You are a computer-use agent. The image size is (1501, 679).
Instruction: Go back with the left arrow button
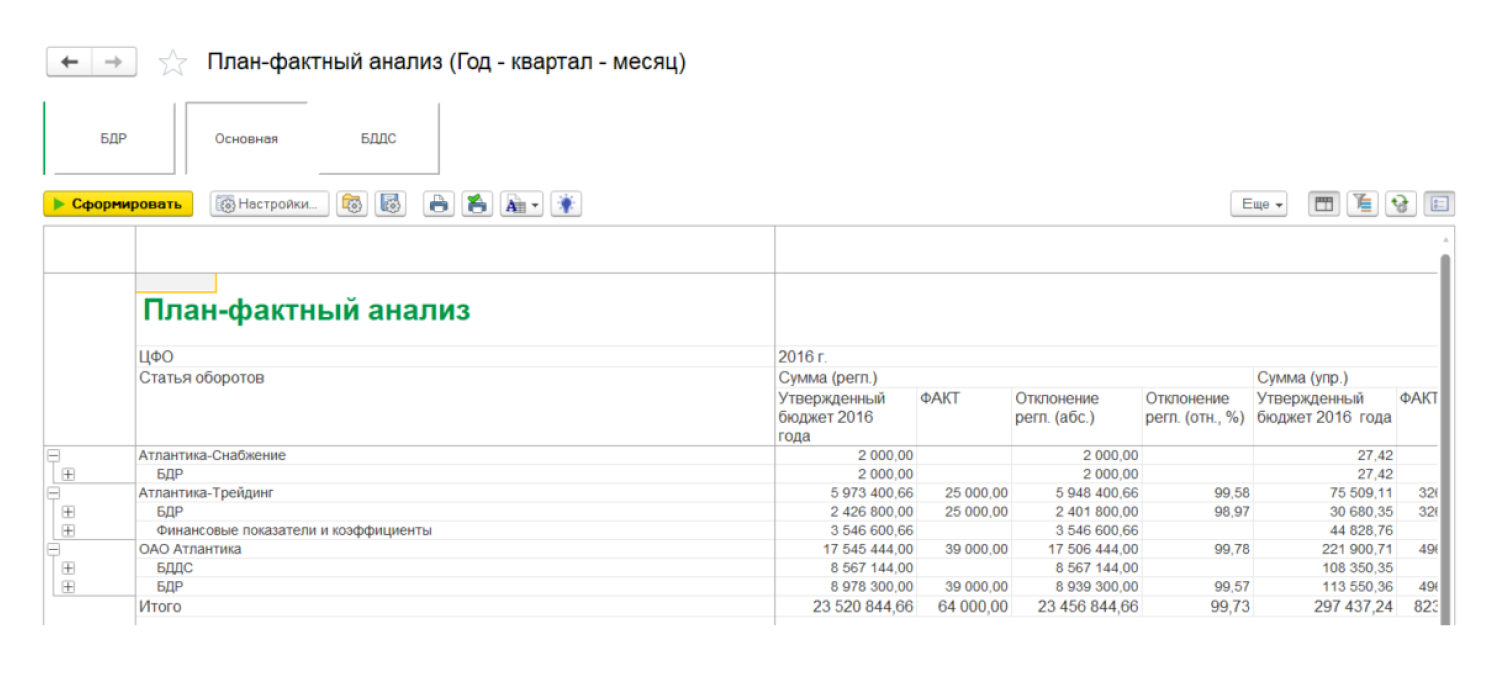69,62
